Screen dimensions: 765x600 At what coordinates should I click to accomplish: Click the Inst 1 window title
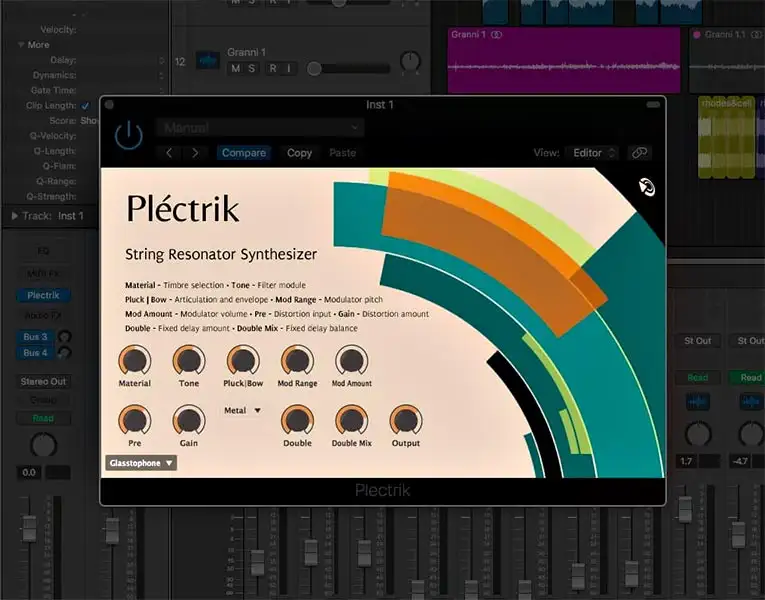pos(380,105)
